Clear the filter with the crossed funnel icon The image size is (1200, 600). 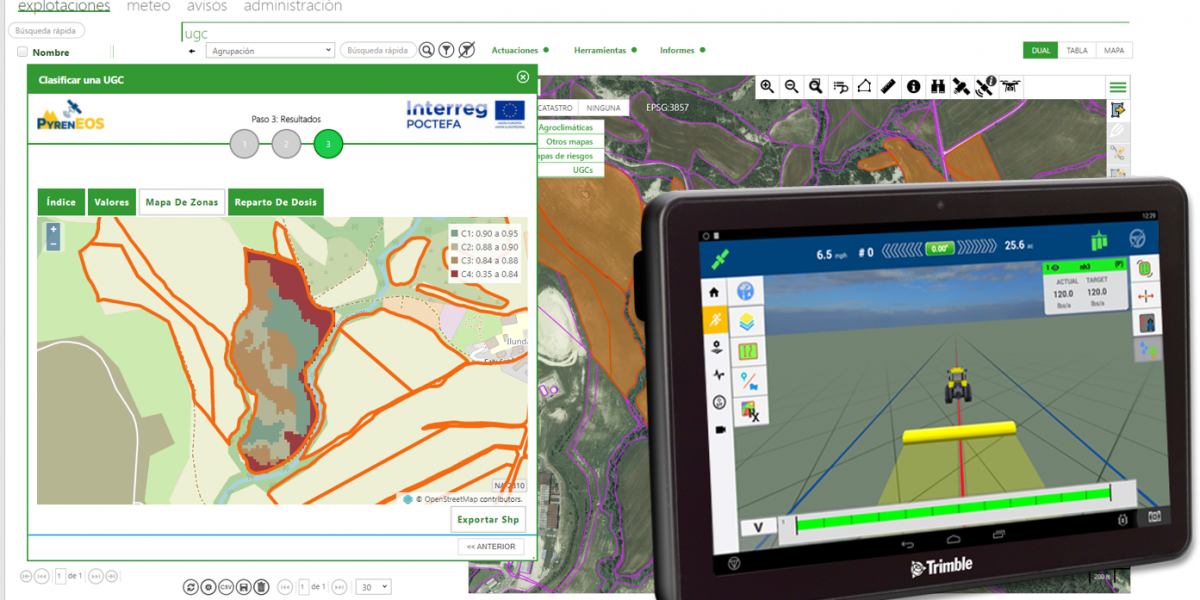pos(466,50)
